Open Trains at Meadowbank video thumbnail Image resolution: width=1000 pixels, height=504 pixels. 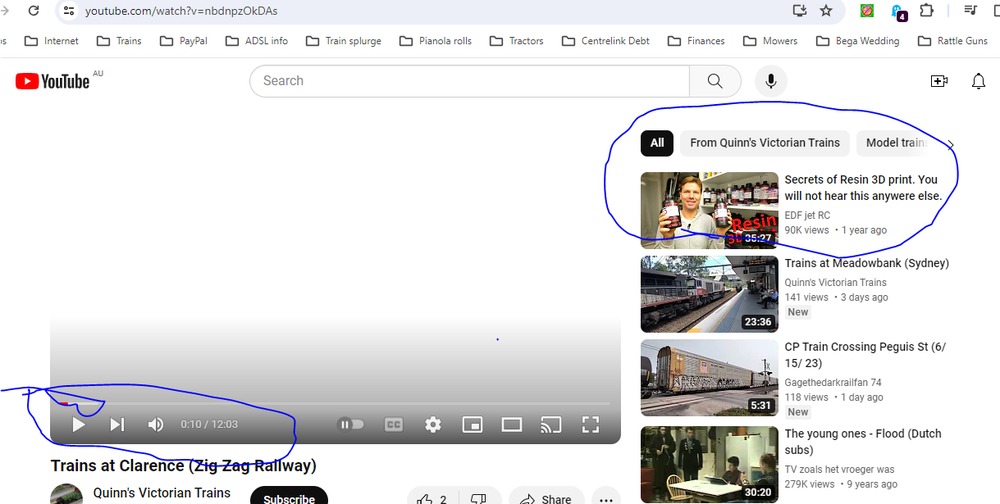[709, 294]
